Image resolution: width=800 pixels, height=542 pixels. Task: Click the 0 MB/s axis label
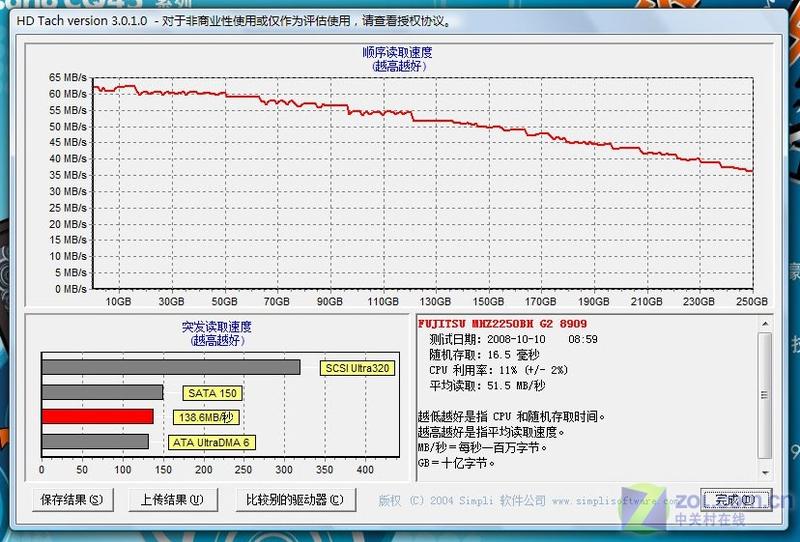pyautogui.click(x=71, y=289)
